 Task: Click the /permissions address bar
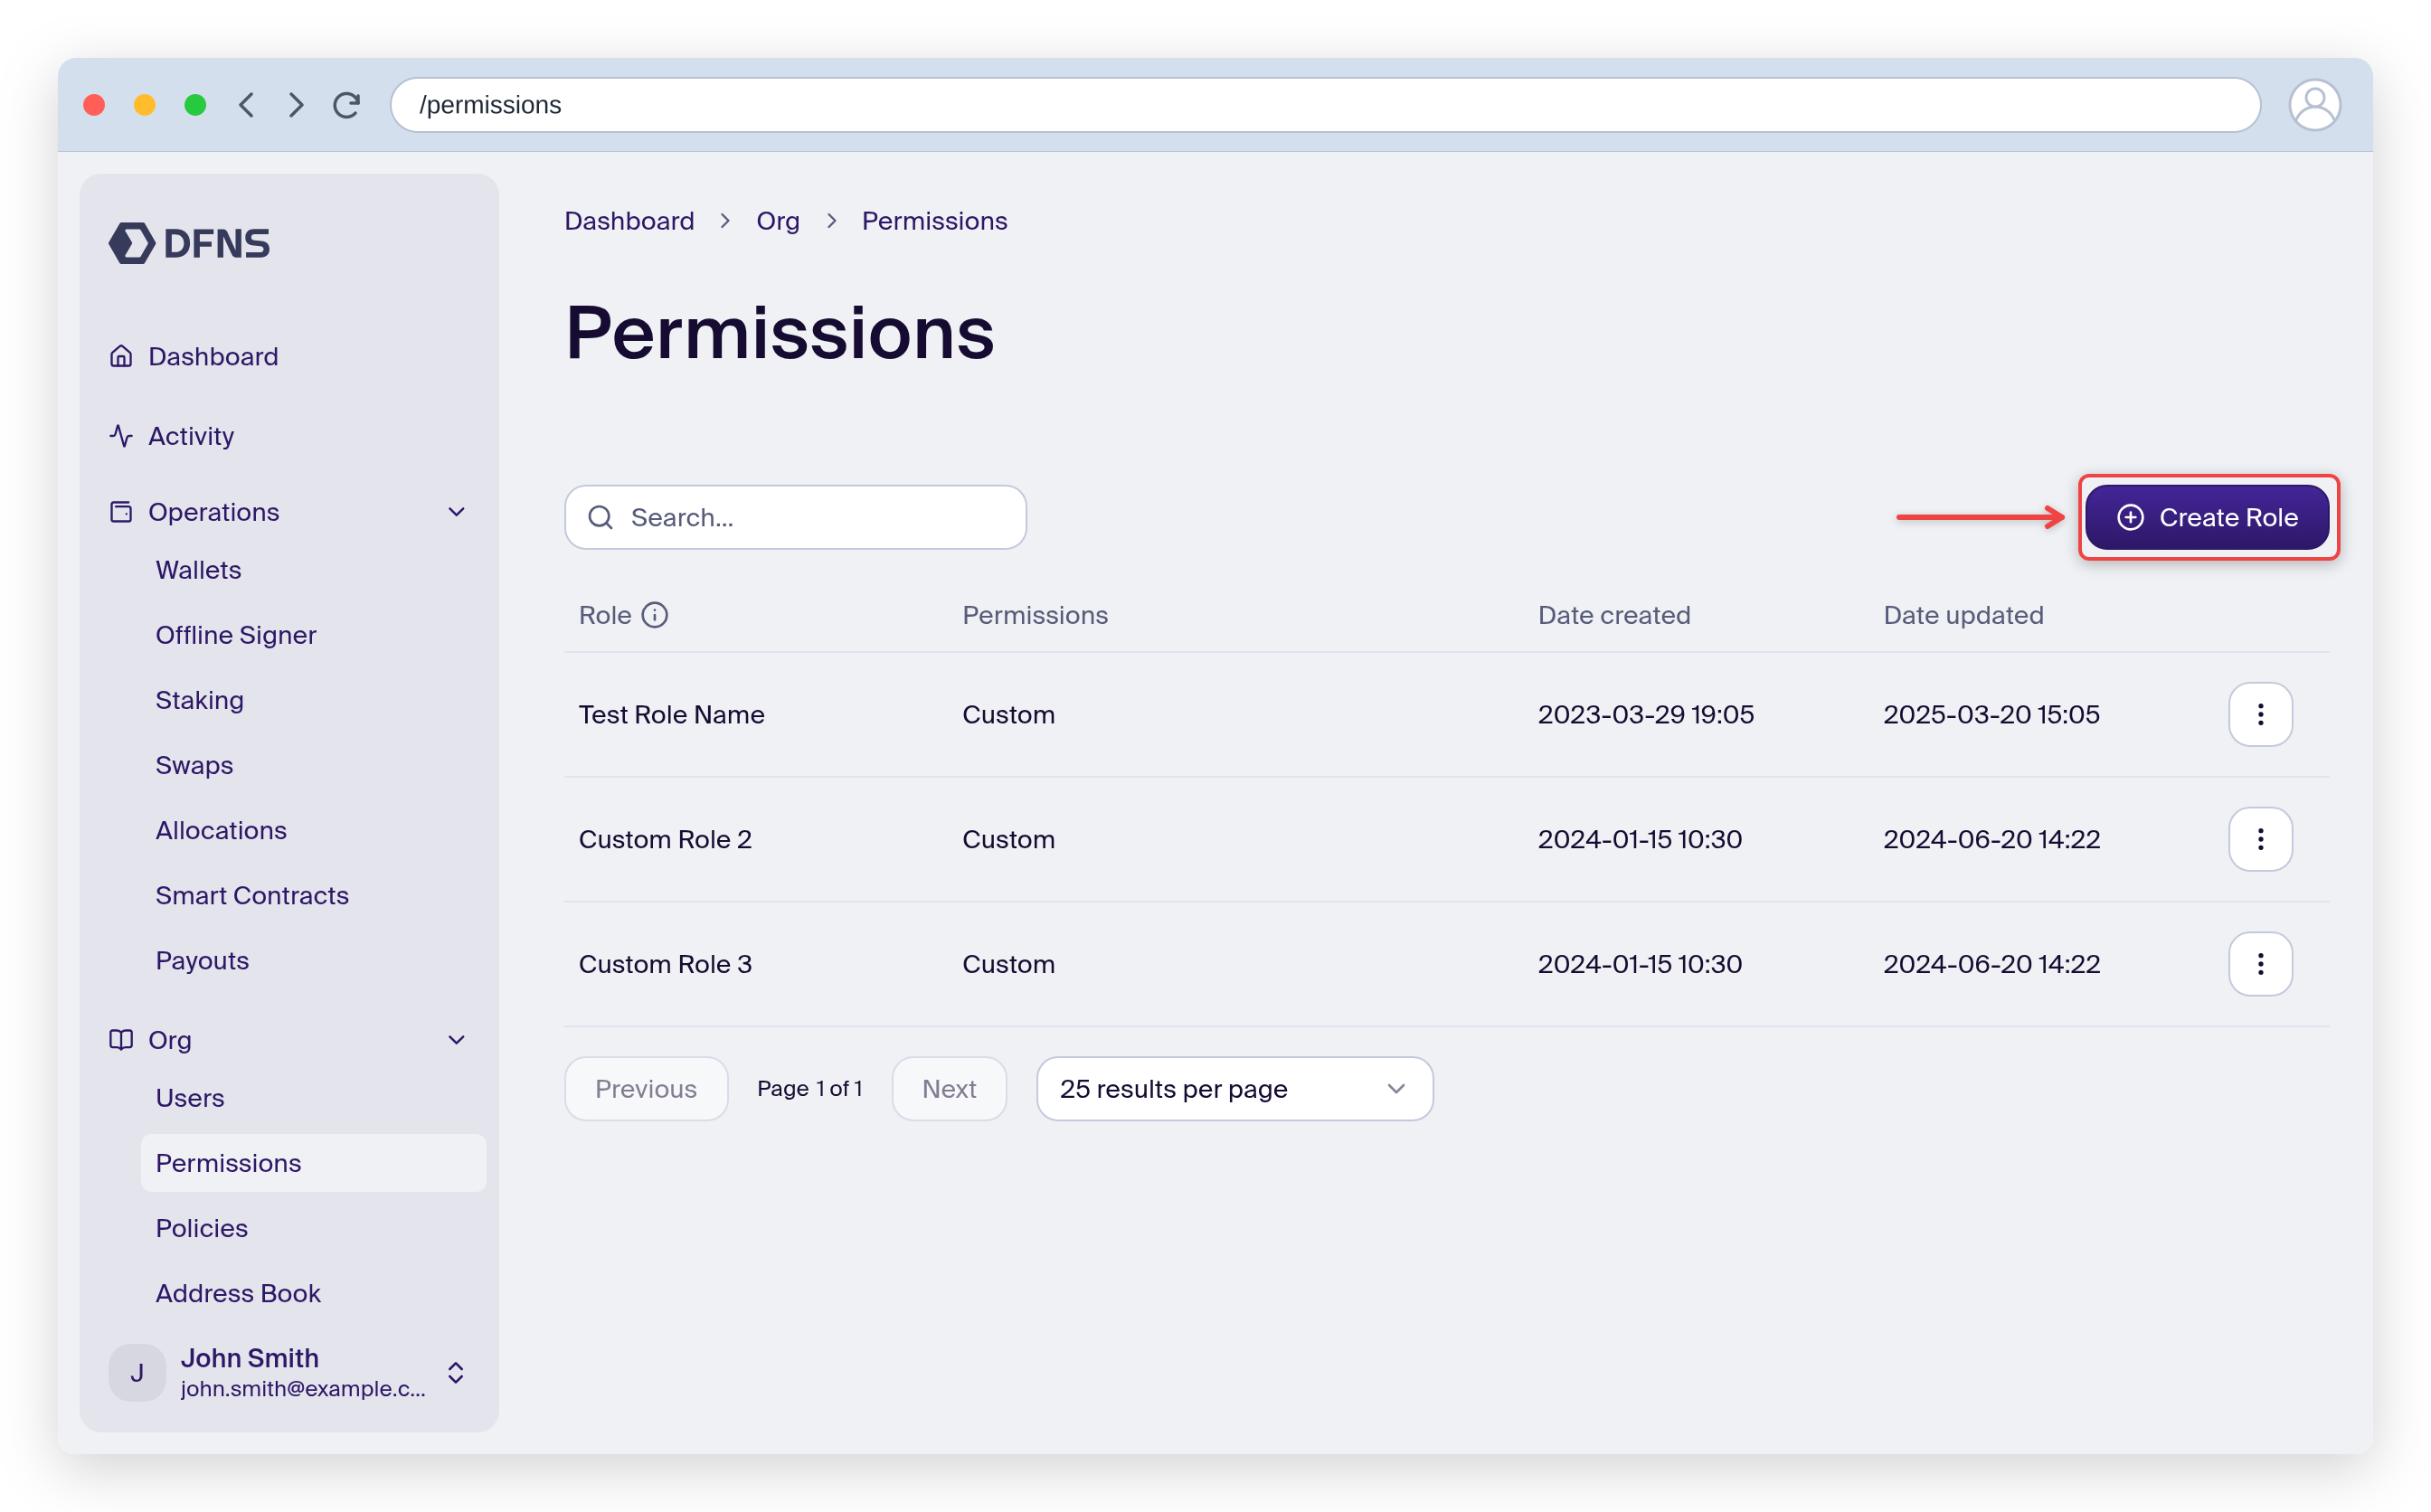pos(1325,105)
